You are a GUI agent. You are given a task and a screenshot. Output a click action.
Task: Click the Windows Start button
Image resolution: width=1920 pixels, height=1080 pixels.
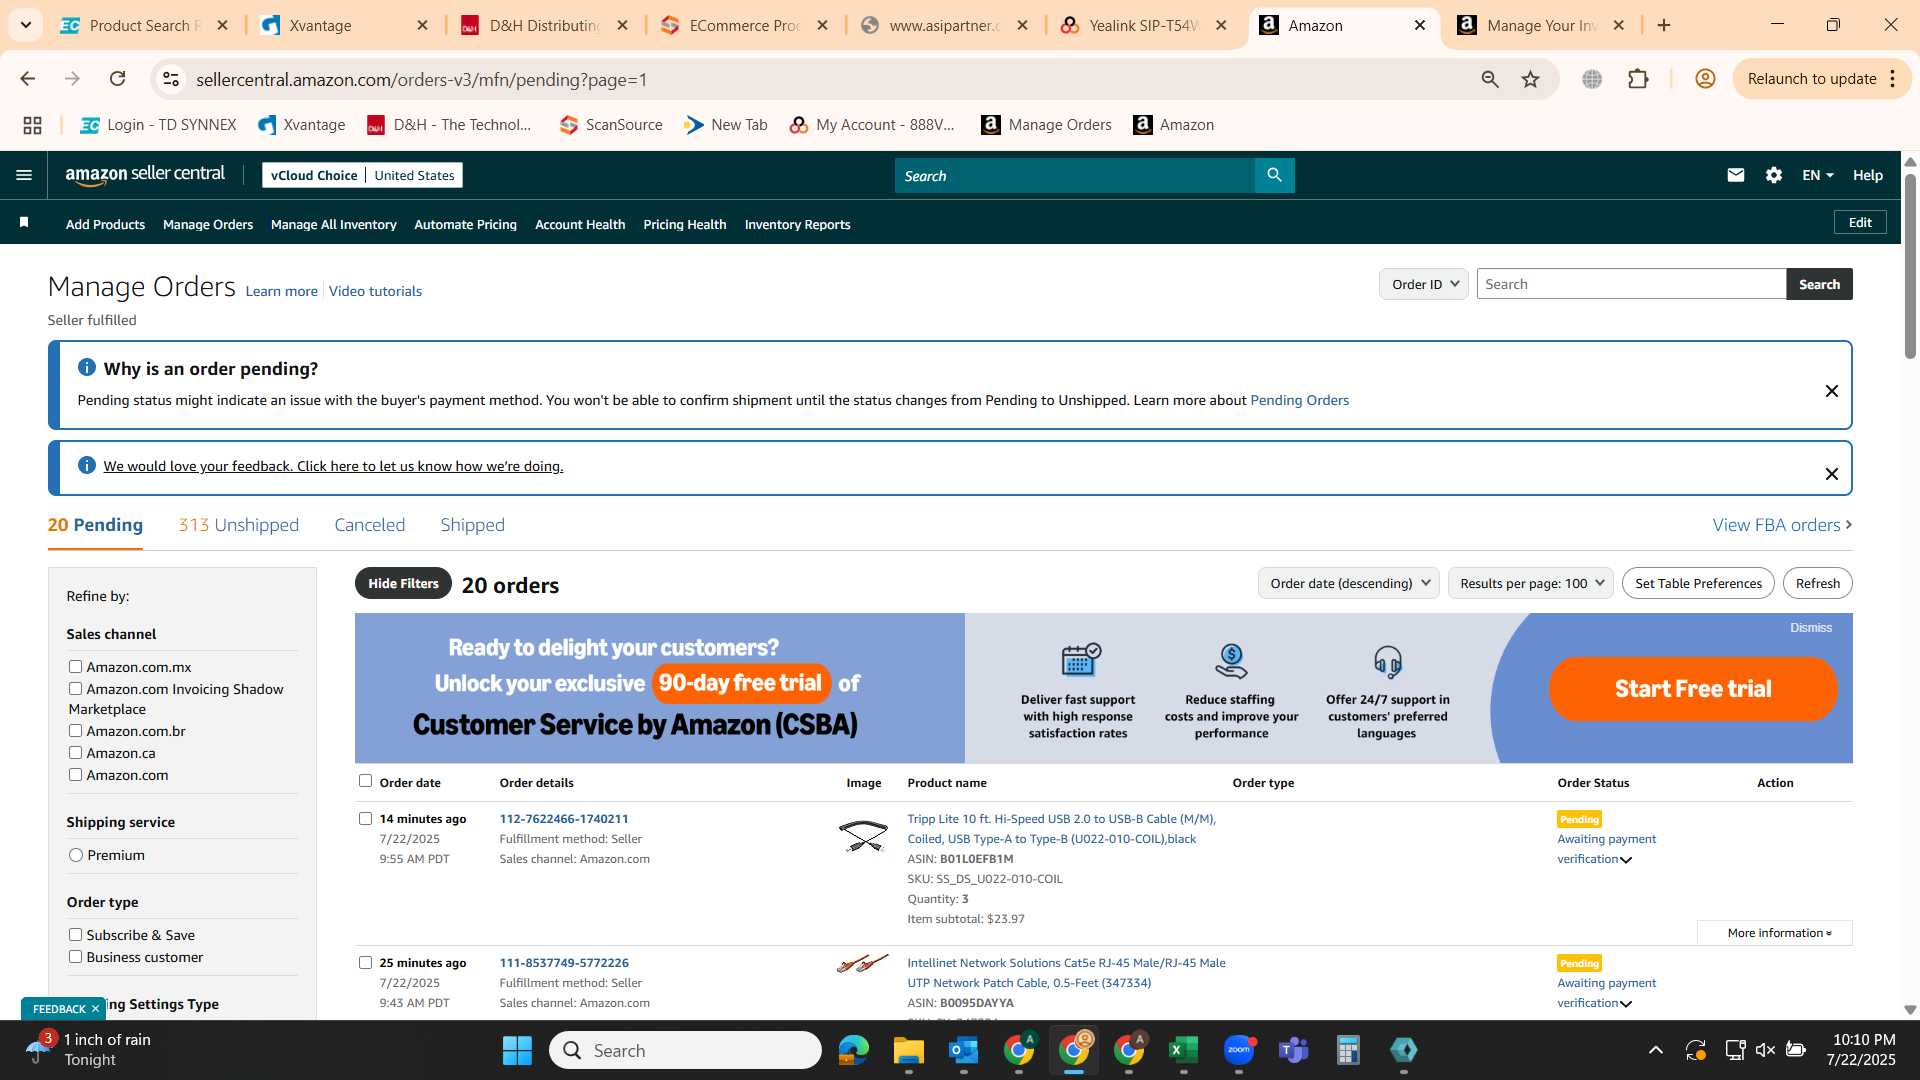pyautogui.click(x=517, y=1050)
